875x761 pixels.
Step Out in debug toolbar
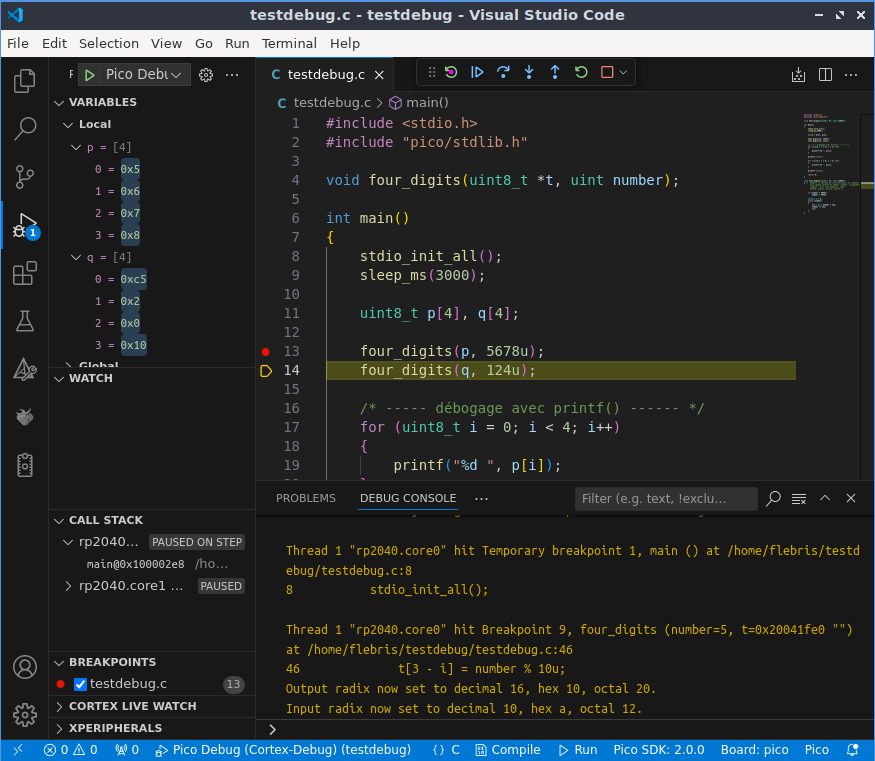(x=555, y=72)
